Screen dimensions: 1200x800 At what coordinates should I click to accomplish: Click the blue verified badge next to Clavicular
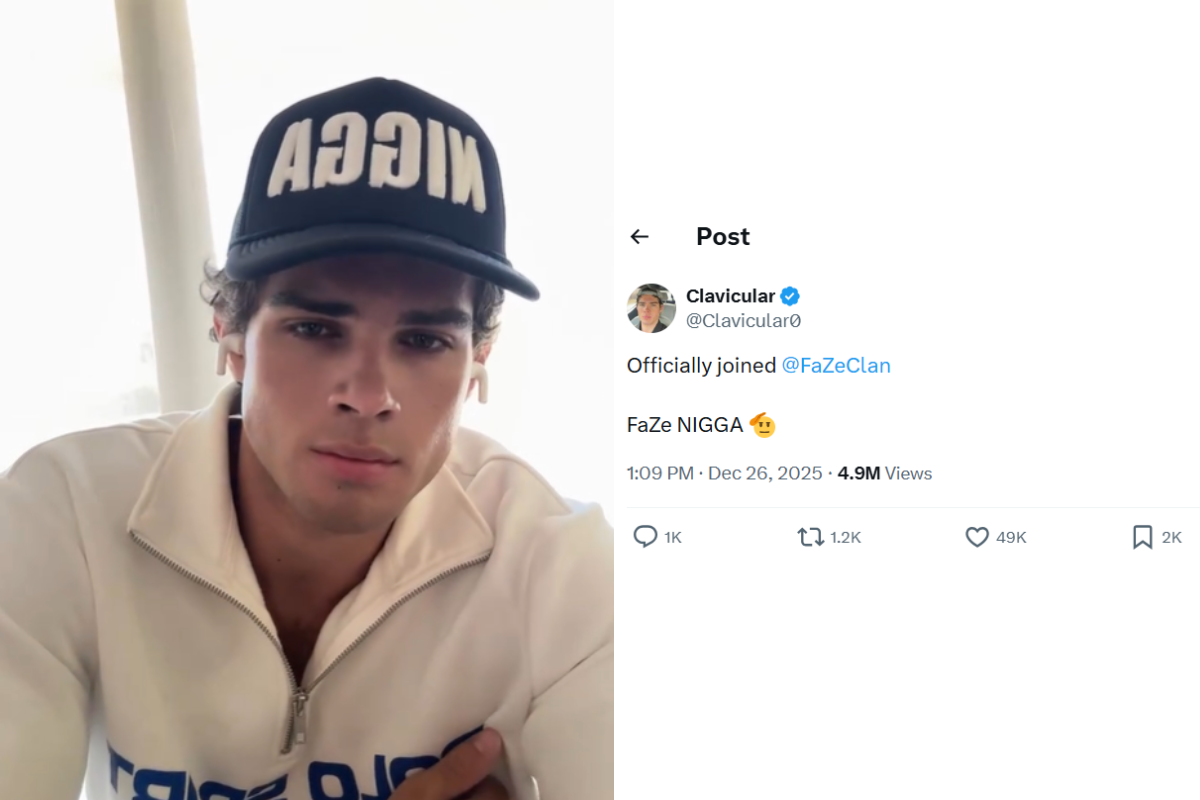(x=790, y=295)
